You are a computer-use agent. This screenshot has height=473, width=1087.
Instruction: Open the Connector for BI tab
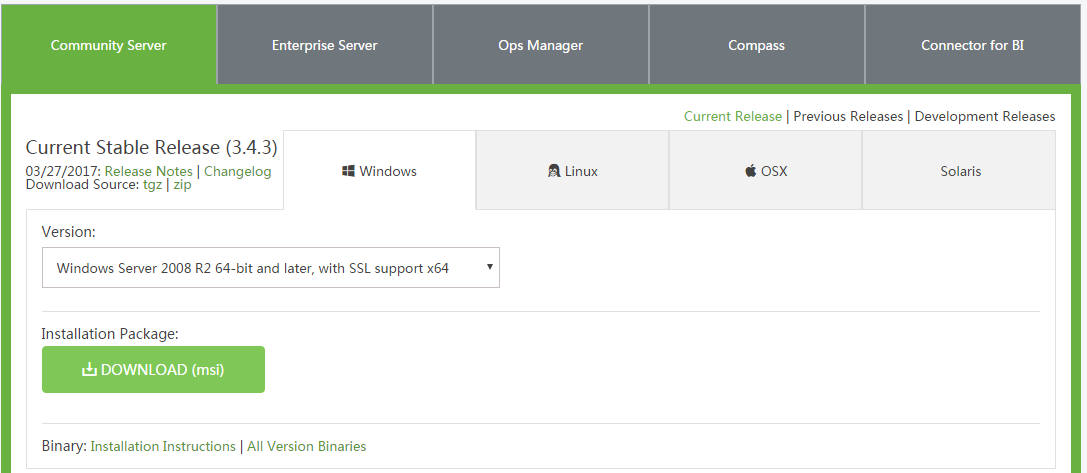pos(973,46)
